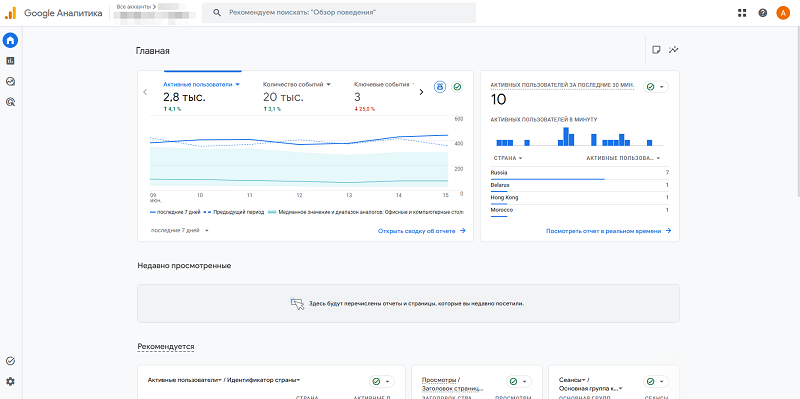Change the последние 7 дней date range
This screenshot has width=800, height=399.
180,231
